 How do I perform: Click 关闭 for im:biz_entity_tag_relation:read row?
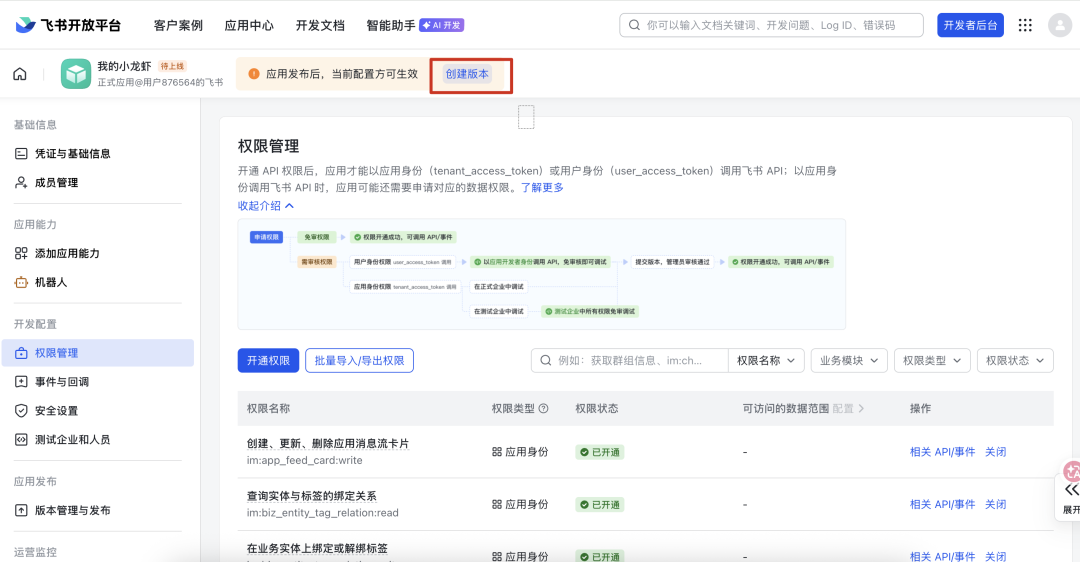995,504
